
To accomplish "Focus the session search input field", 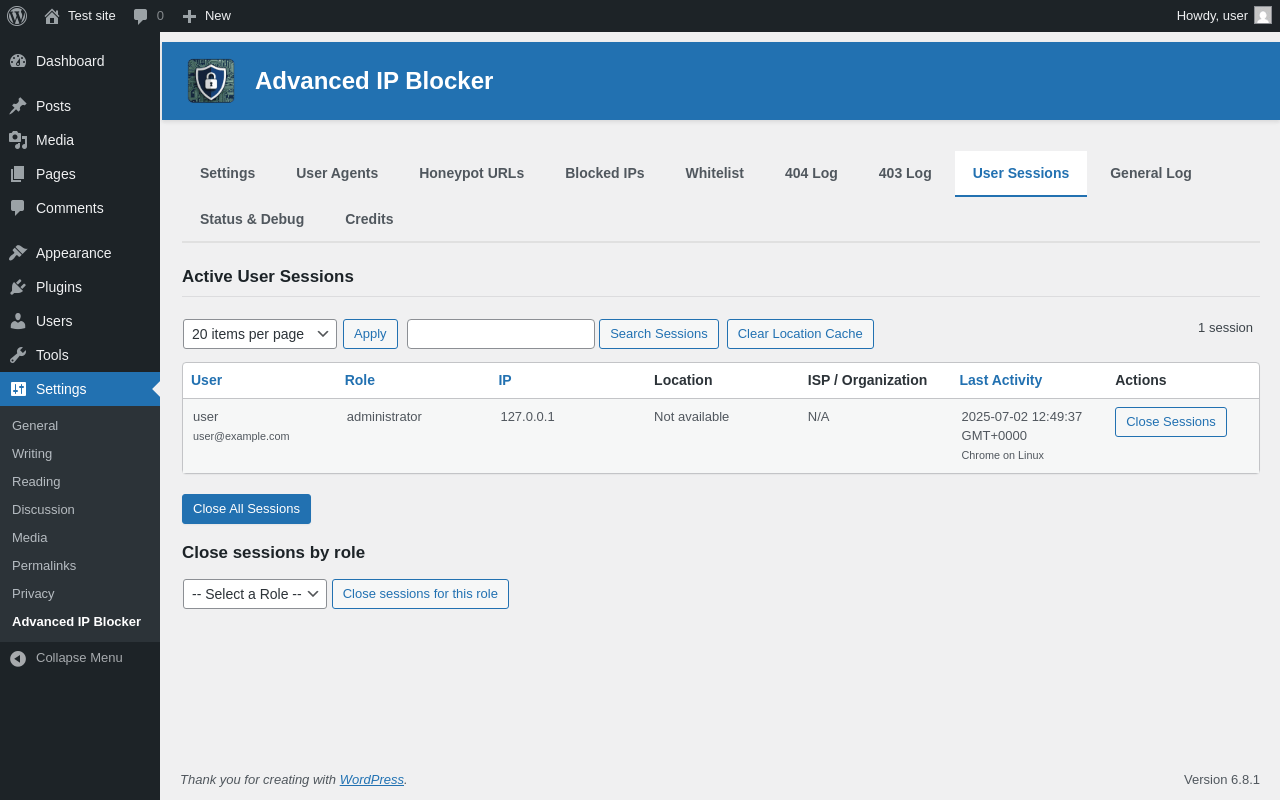I will [501, 334].
